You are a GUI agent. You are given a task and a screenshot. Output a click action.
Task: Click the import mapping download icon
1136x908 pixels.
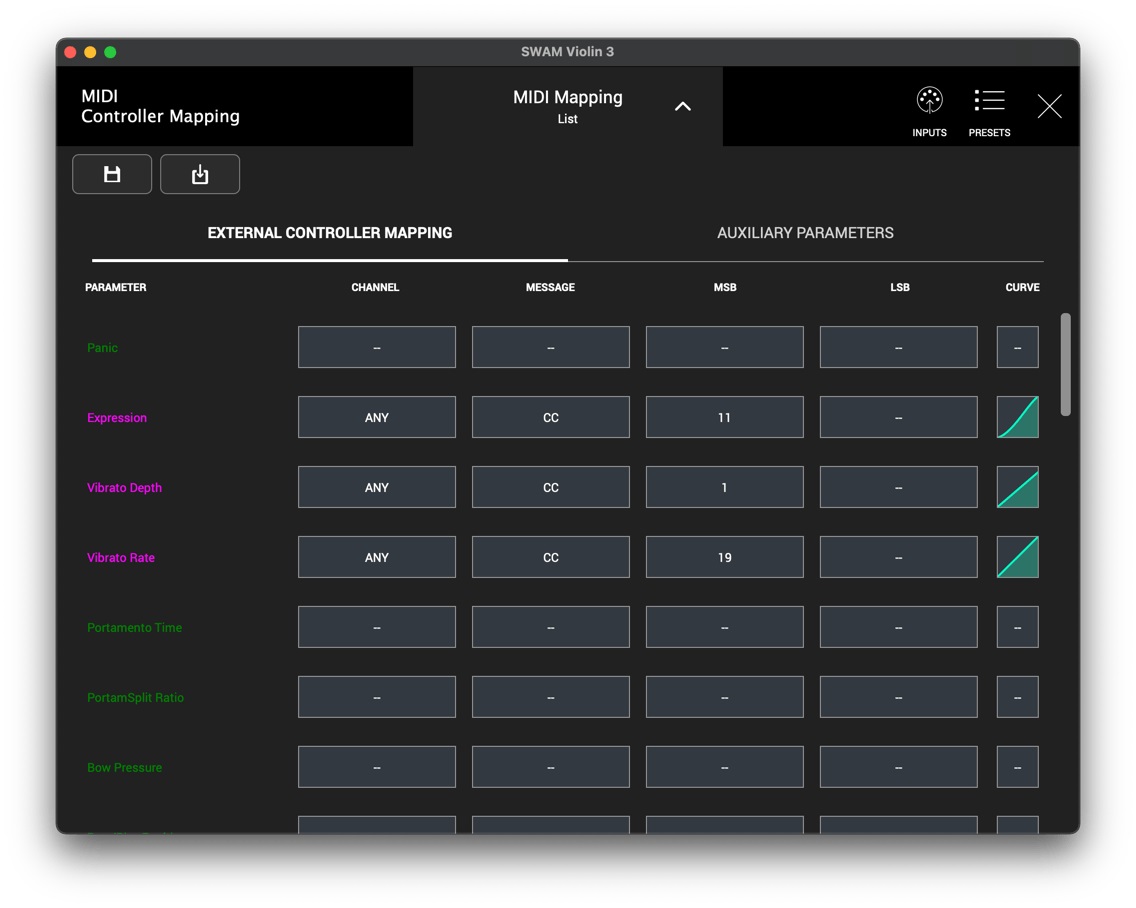point(200,174)
